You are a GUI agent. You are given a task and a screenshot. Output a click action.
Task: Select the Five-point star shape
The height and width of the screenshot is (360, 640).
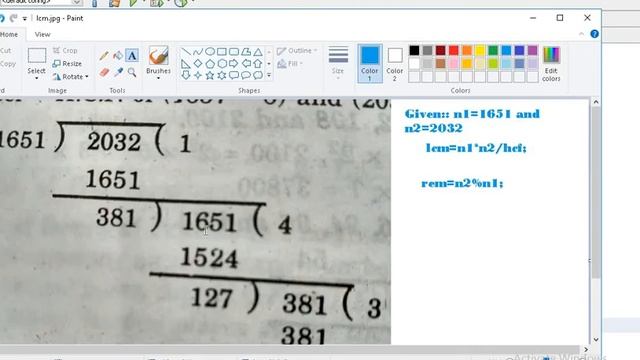[210, 75]
